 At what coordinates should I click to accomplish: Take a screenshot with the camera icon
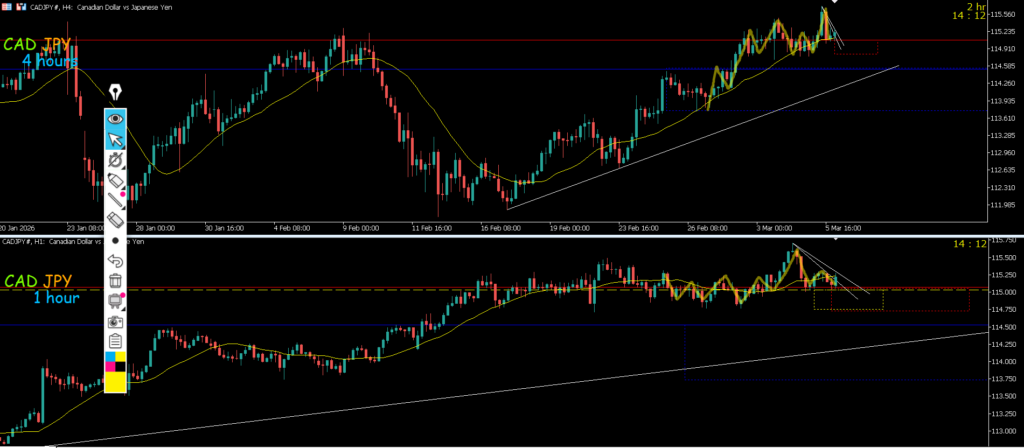[116, 322]
